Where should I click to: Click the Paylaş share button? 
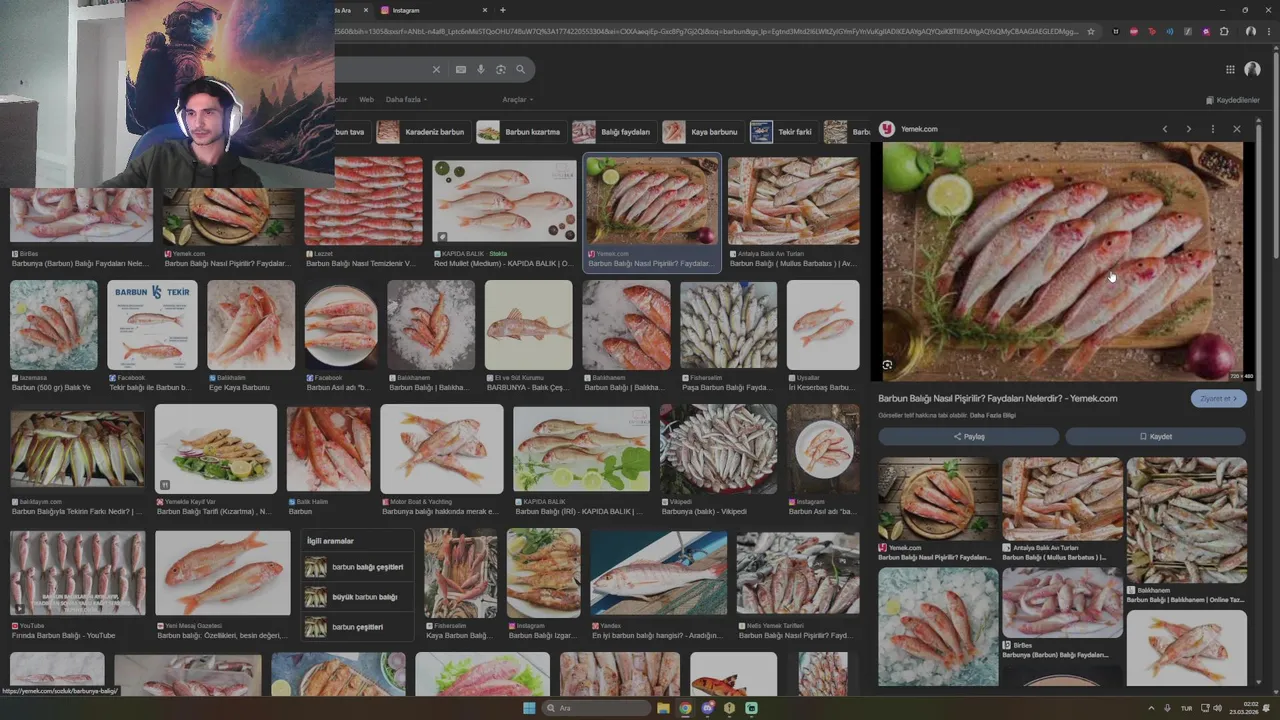click(x=968, y=436)
